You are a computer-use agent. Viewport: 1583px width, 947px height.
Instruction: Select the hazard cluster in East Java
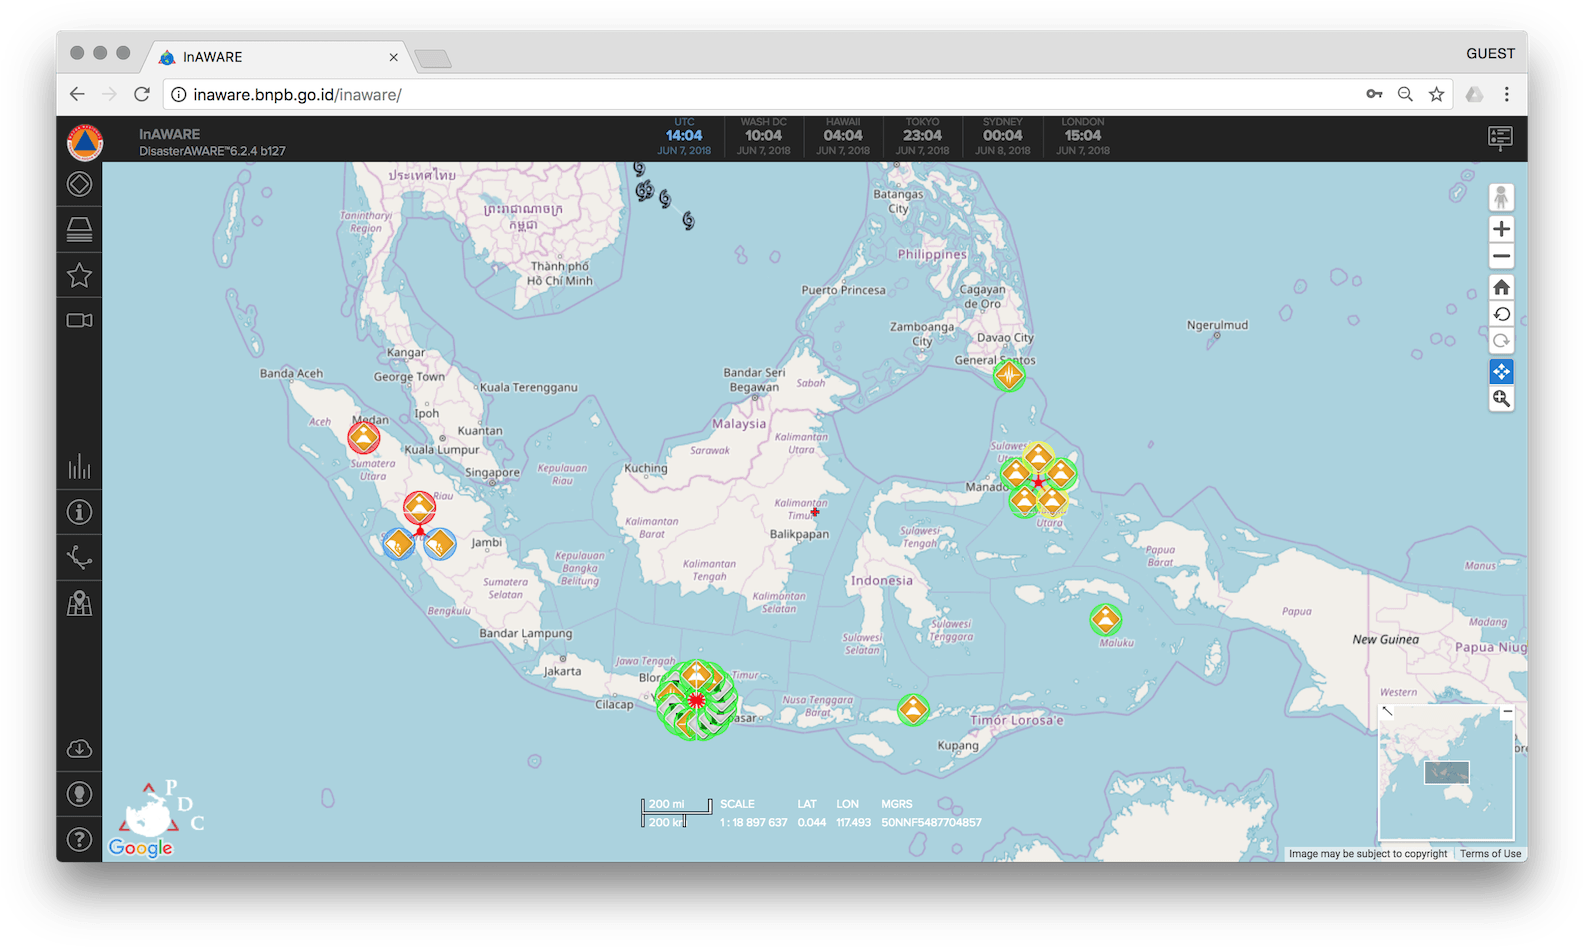tap(697, 700)
